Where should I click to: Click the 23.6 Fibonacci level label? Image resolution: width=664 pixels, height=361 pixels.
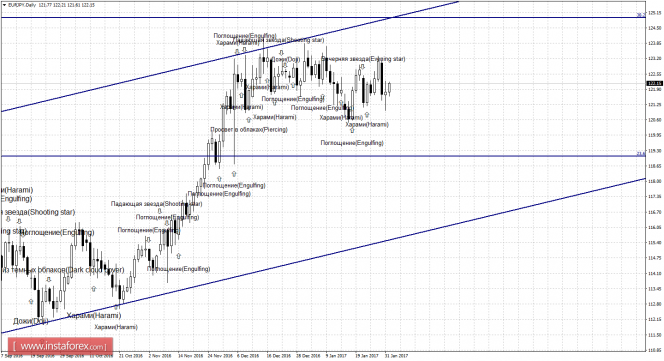click(641, 153)
